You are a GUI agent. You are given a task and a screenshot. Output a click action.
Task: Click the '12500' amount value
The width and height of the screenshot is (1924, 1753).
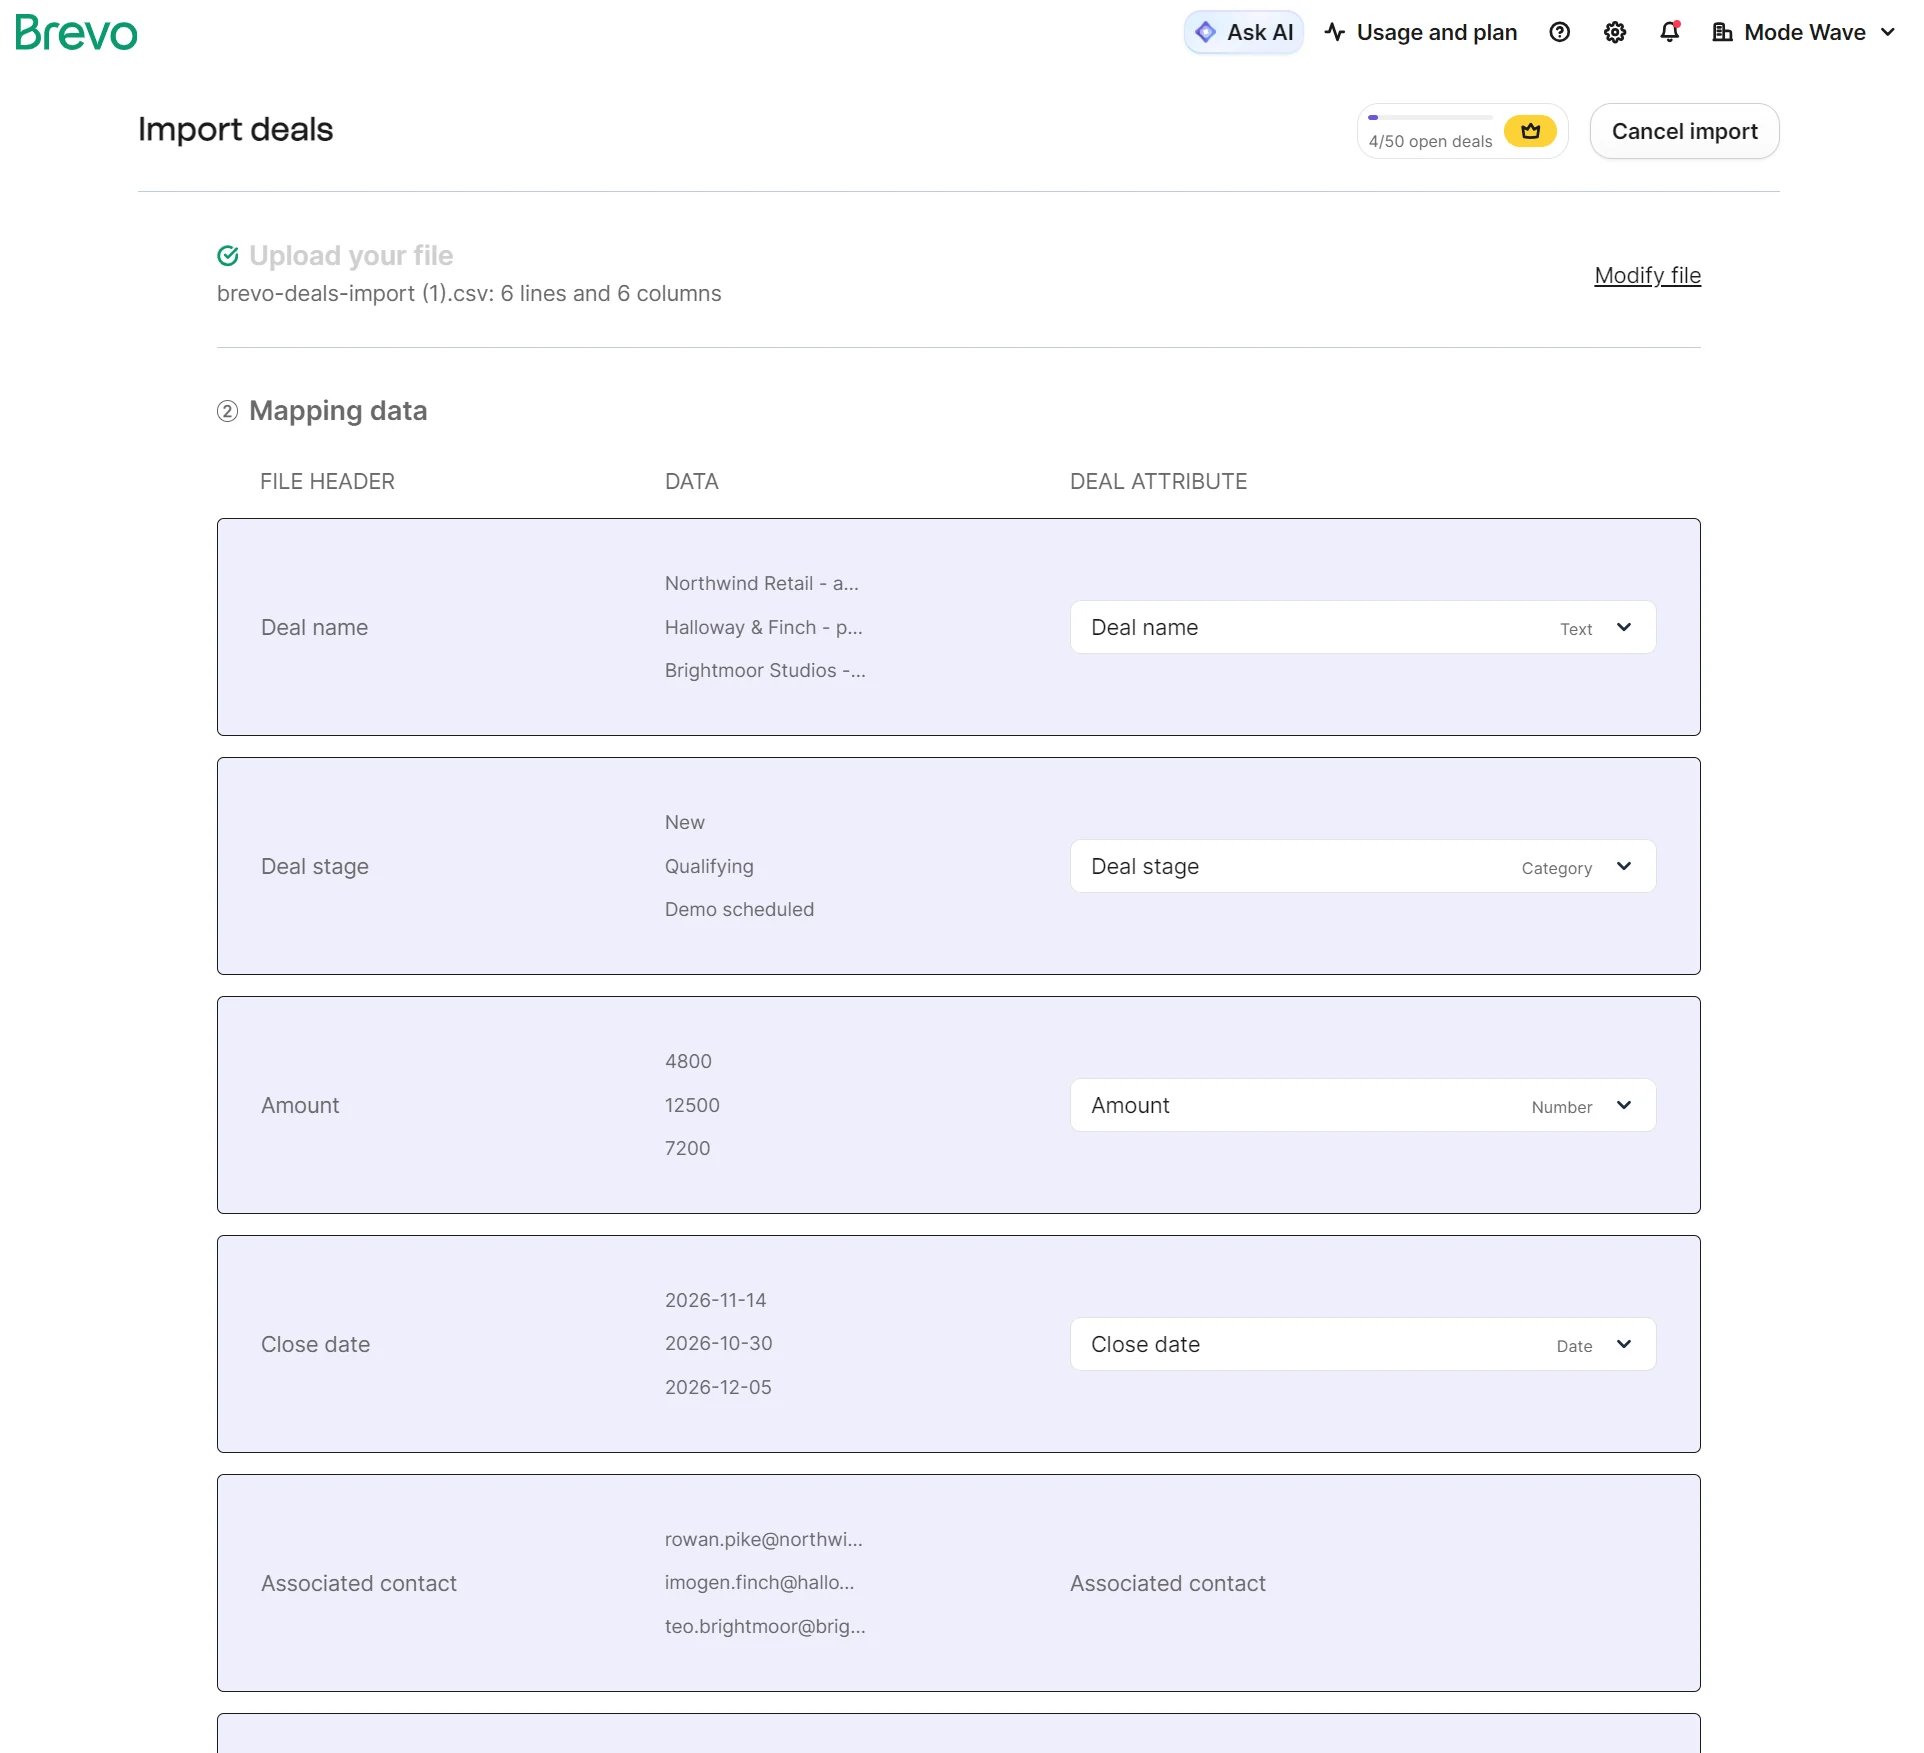click(x=692, y=1105)
